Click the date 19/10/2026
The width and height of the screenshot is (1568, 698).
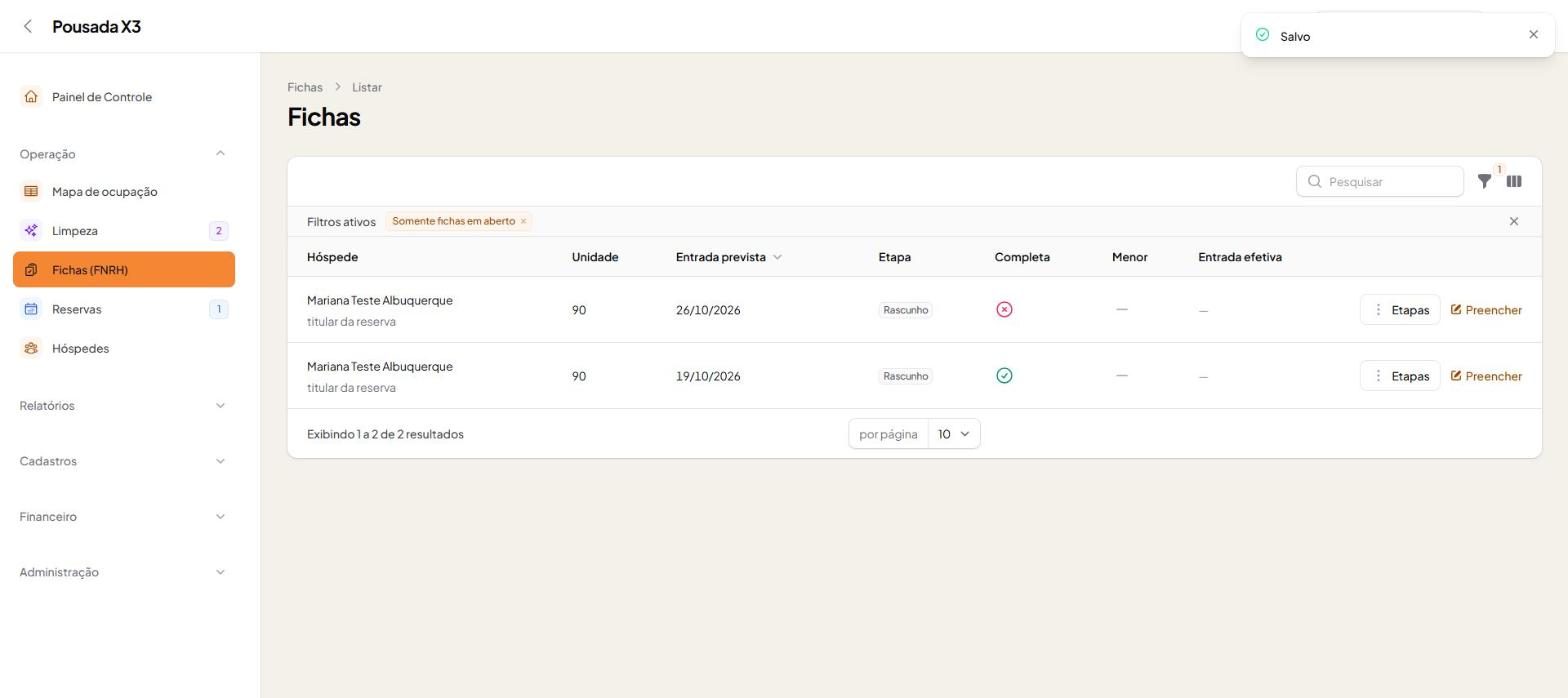pos(708,376)
